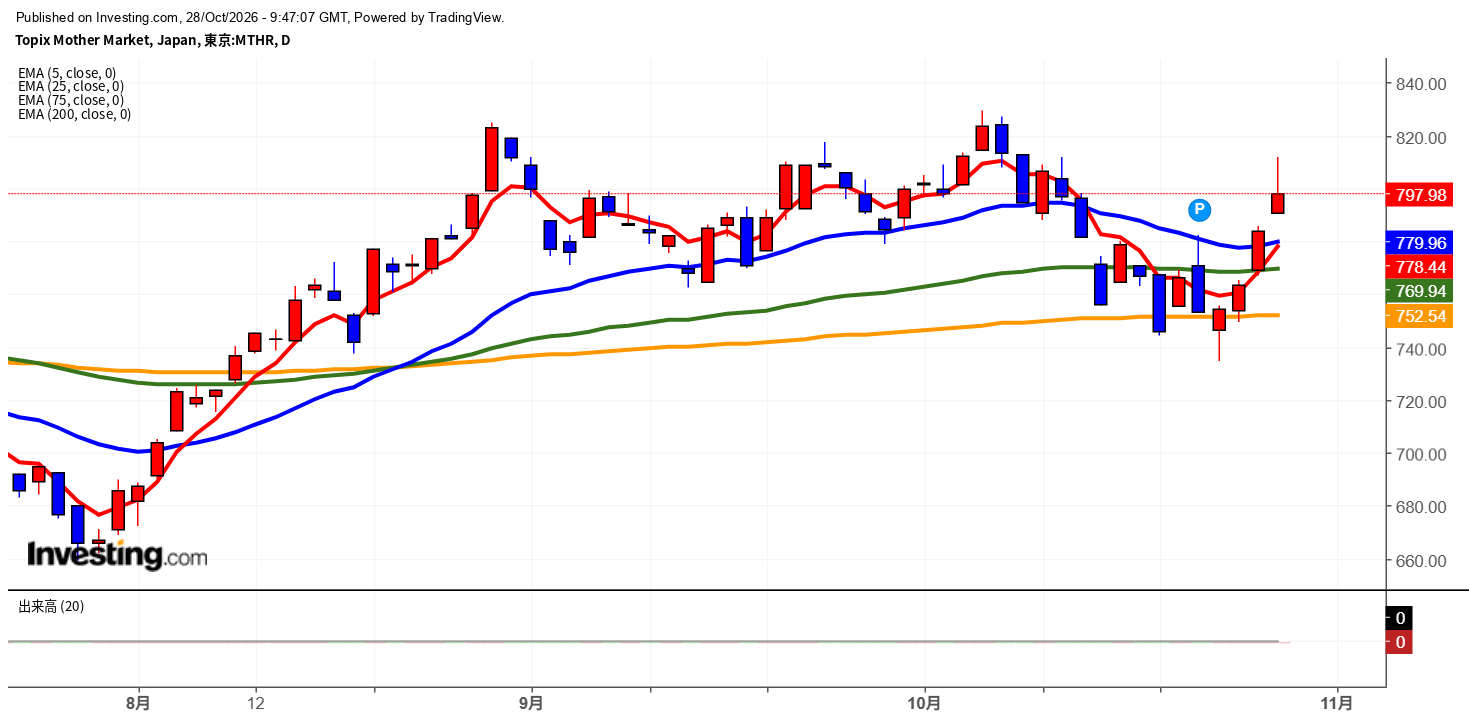
Task: Click the 680.00 price axis label
Action: click(x=1420, y=507)
